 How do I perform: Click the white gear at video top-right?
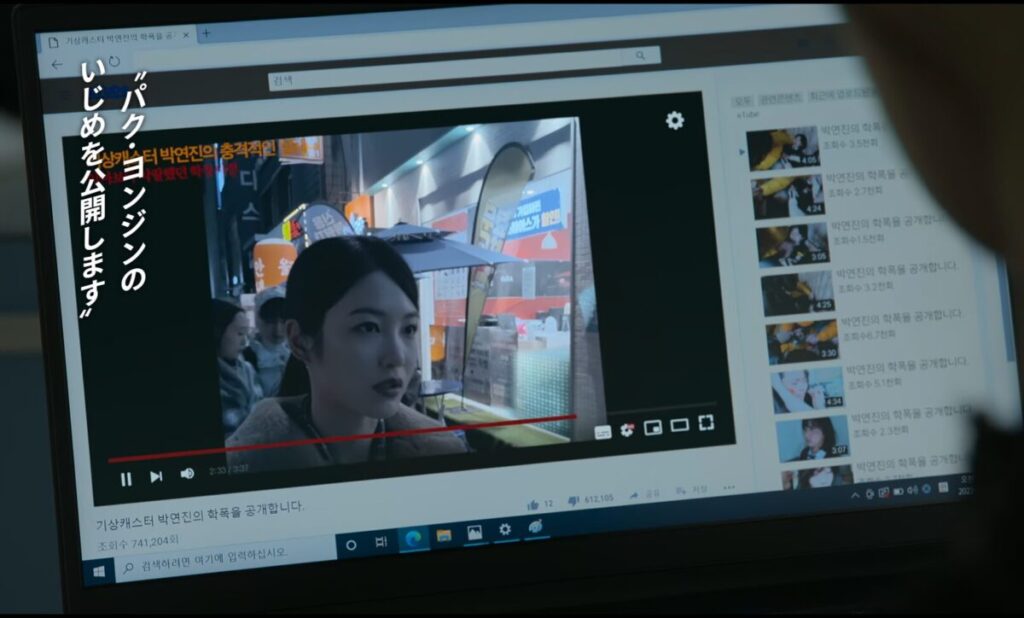point(675,120)
